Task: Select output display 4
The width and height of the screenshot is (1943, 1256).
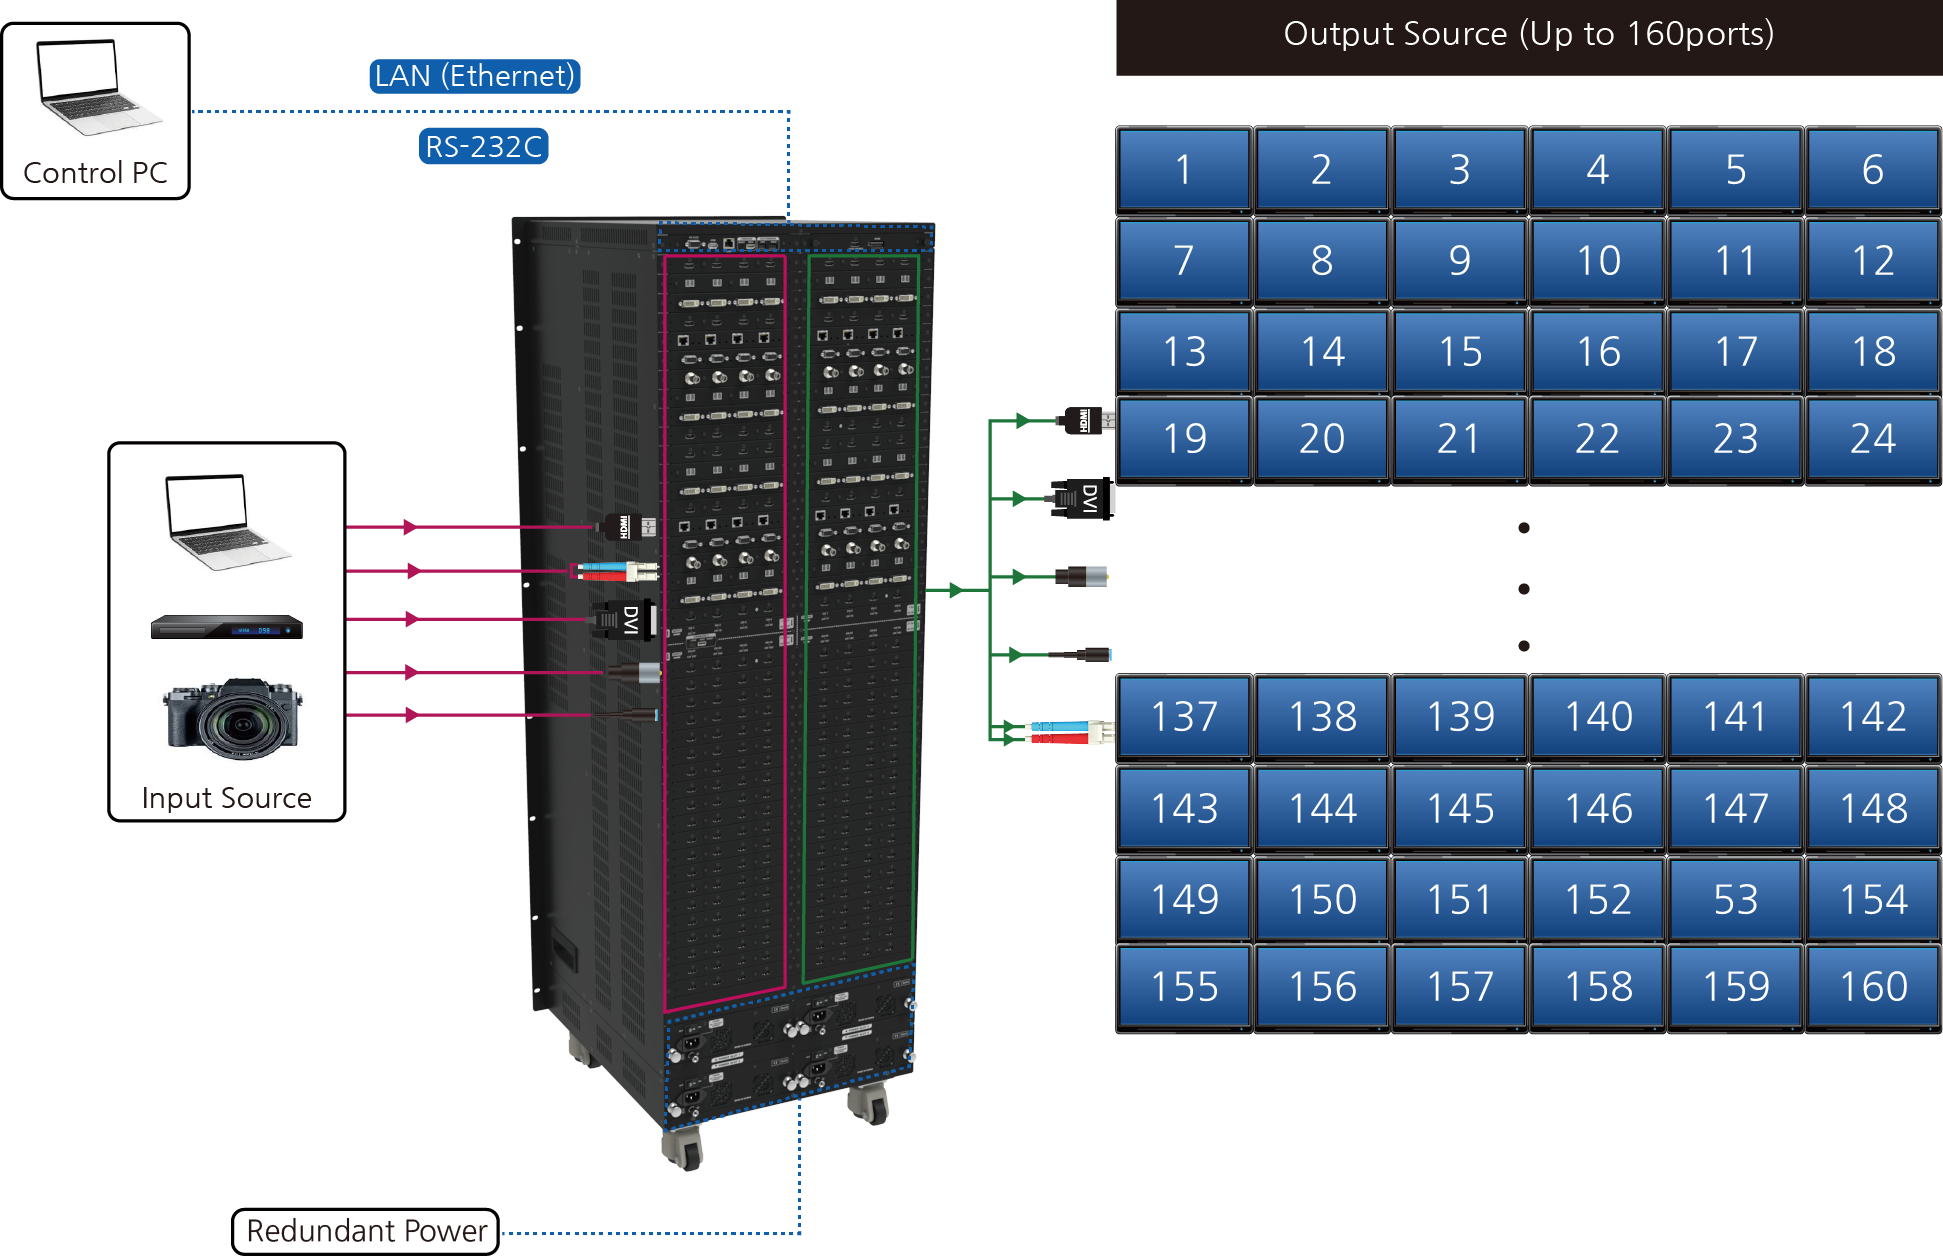Action: 1598,170
